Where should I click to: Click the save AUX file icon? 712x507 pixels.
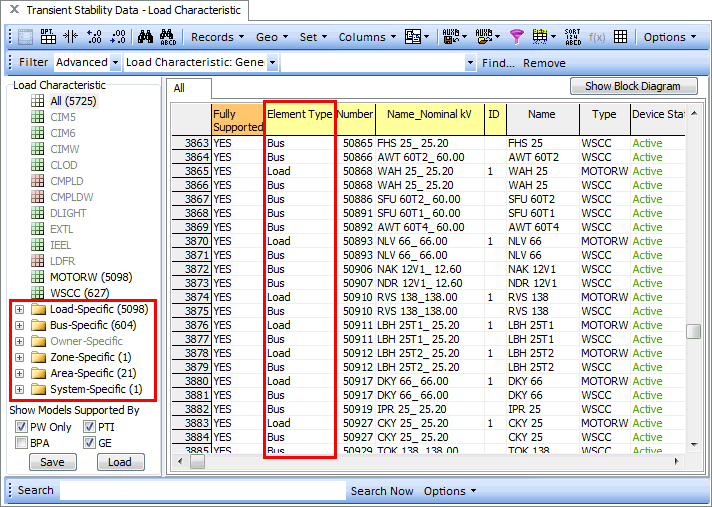tap(450, 37)
